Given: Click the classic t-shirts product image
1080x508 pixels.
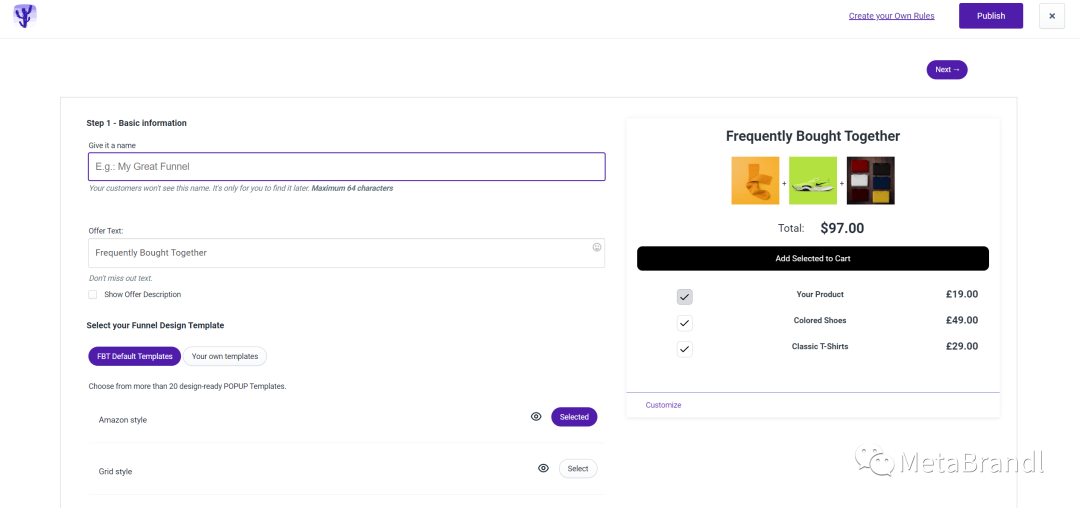Looking at the screenshot, I should click(x=871, y=181).
